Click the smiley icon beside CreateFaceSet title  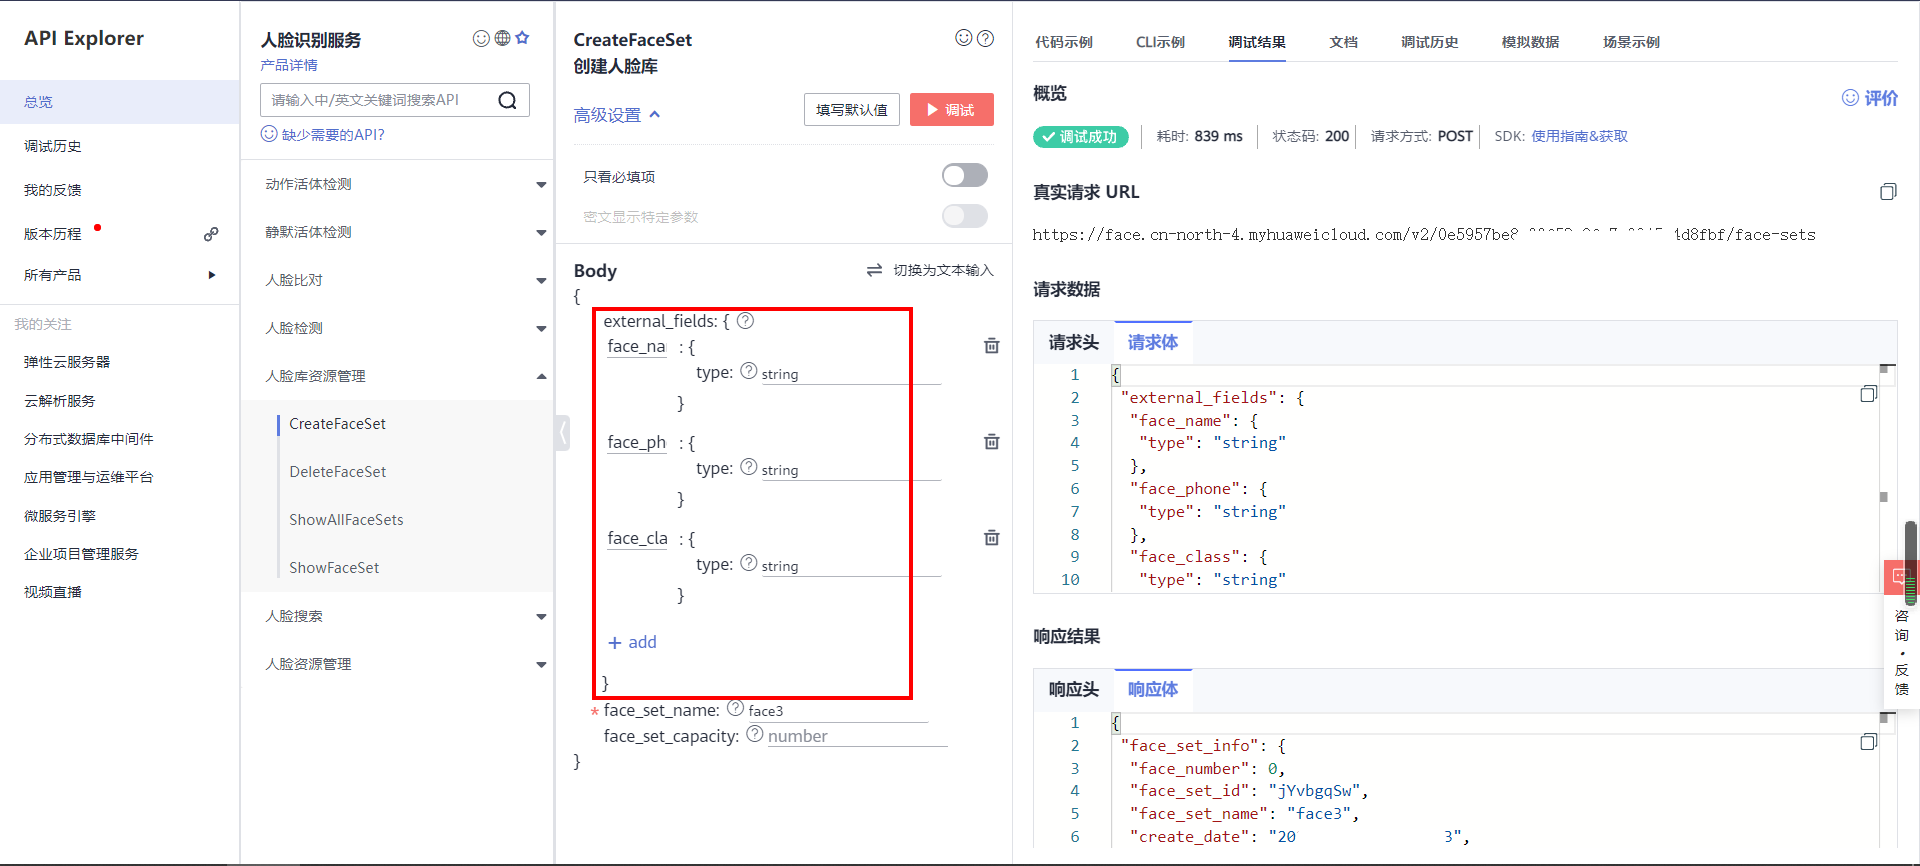click(x=964, y=38)
